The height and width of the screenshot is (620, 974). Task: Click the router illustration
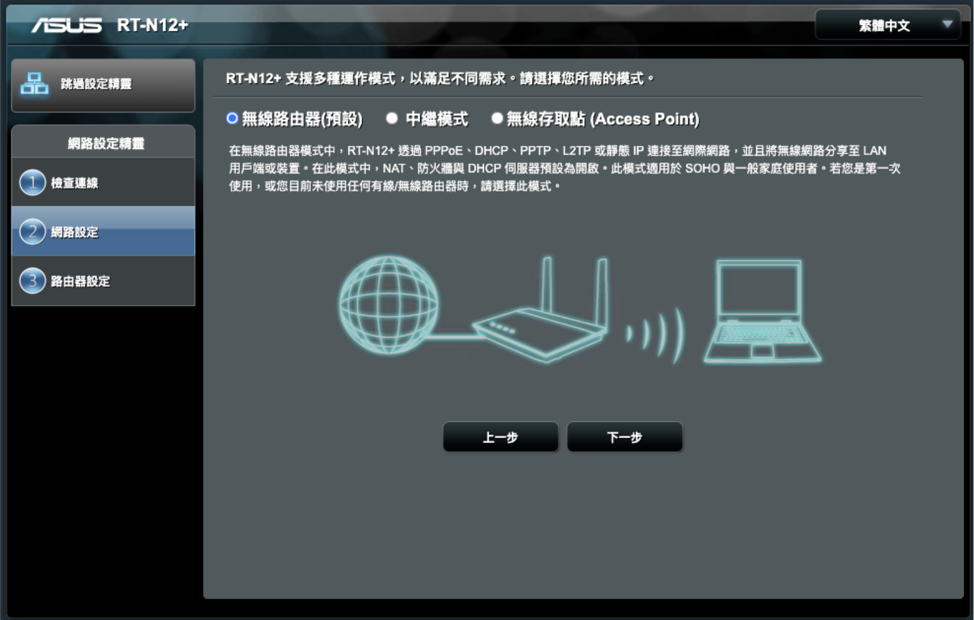click(x=540, y=309)
